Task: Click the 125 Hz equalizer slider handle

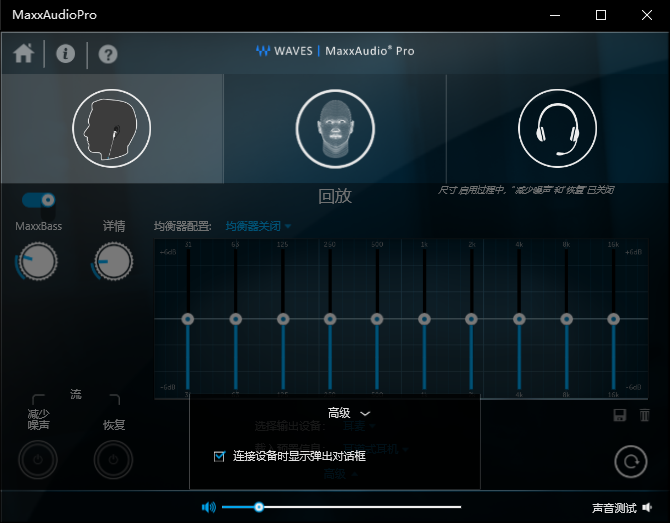Action: 283,319
